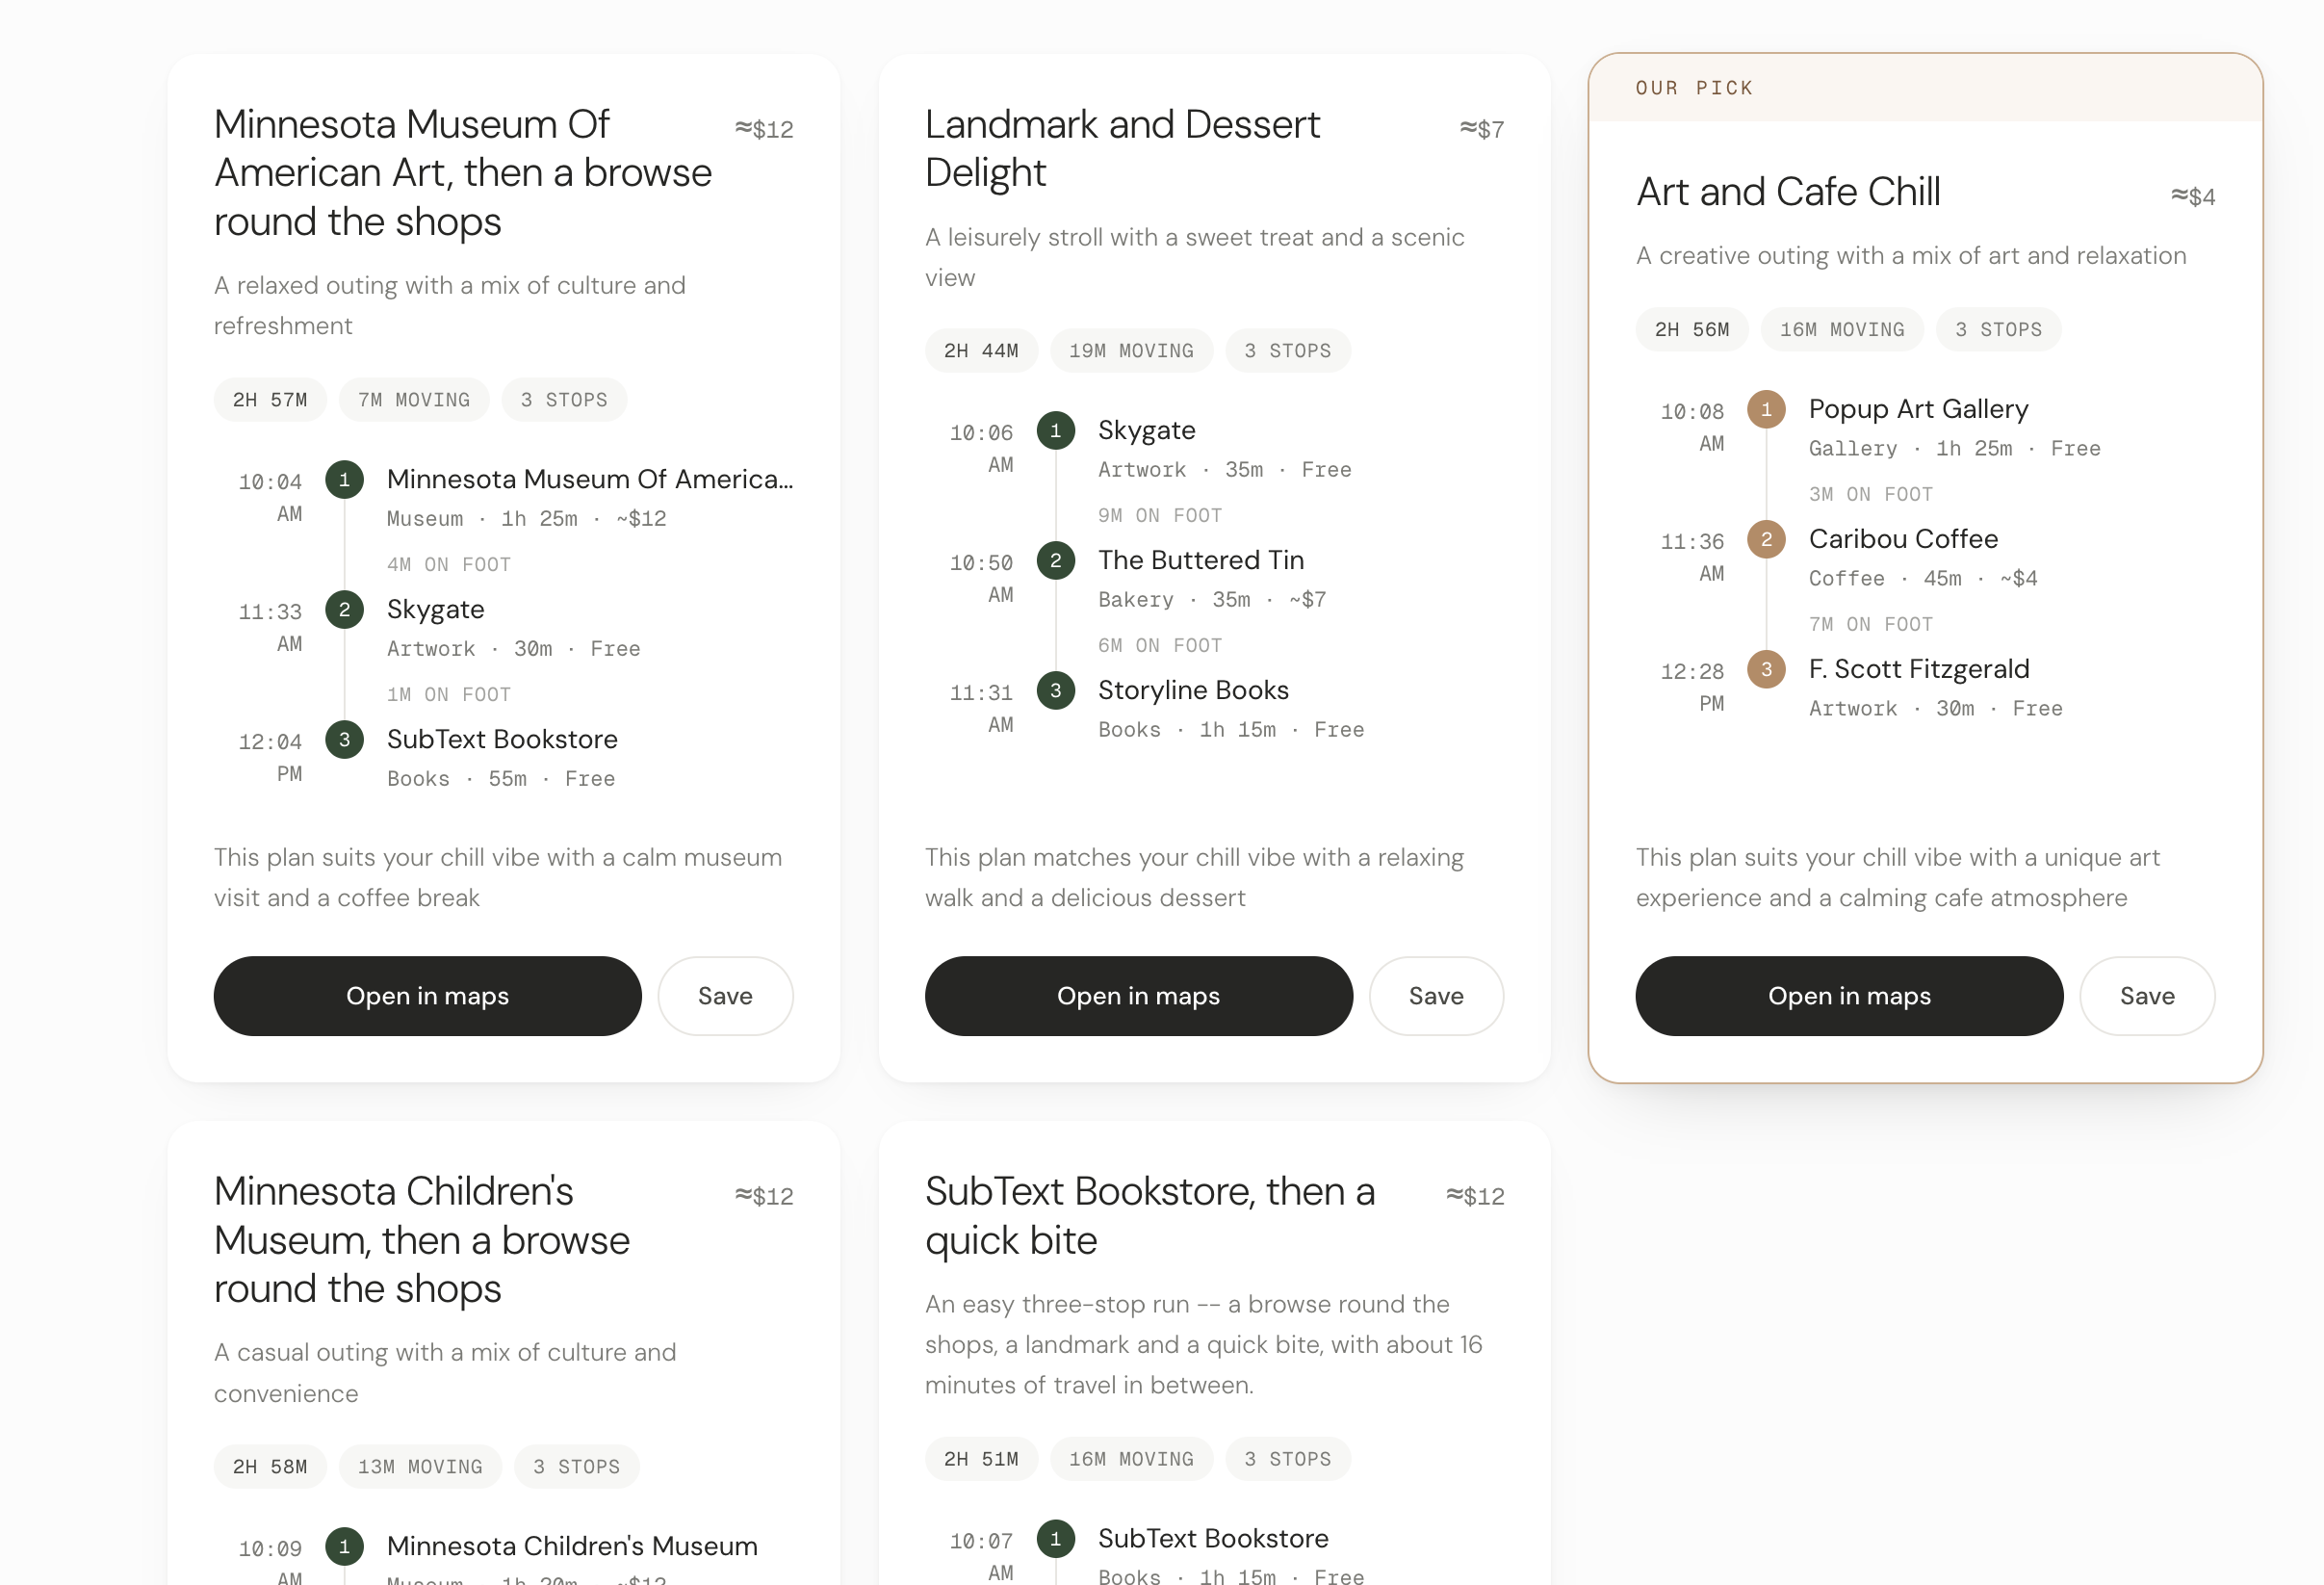Click stop 1 marker for Minnesota Museum Of American Art

coord(344,480)
